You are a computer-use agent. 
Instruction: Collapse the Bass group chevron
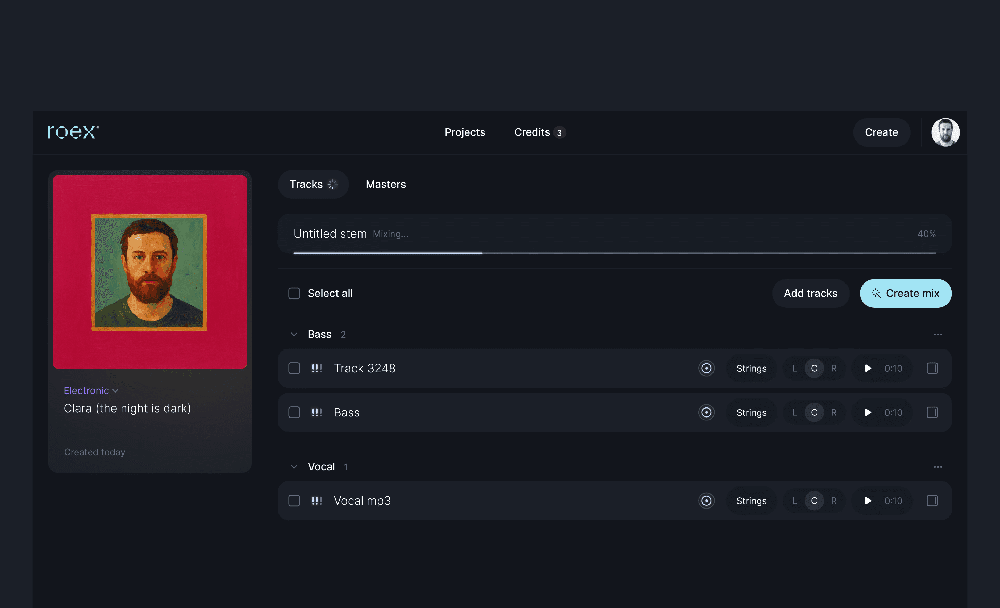(x=293, y=334)
